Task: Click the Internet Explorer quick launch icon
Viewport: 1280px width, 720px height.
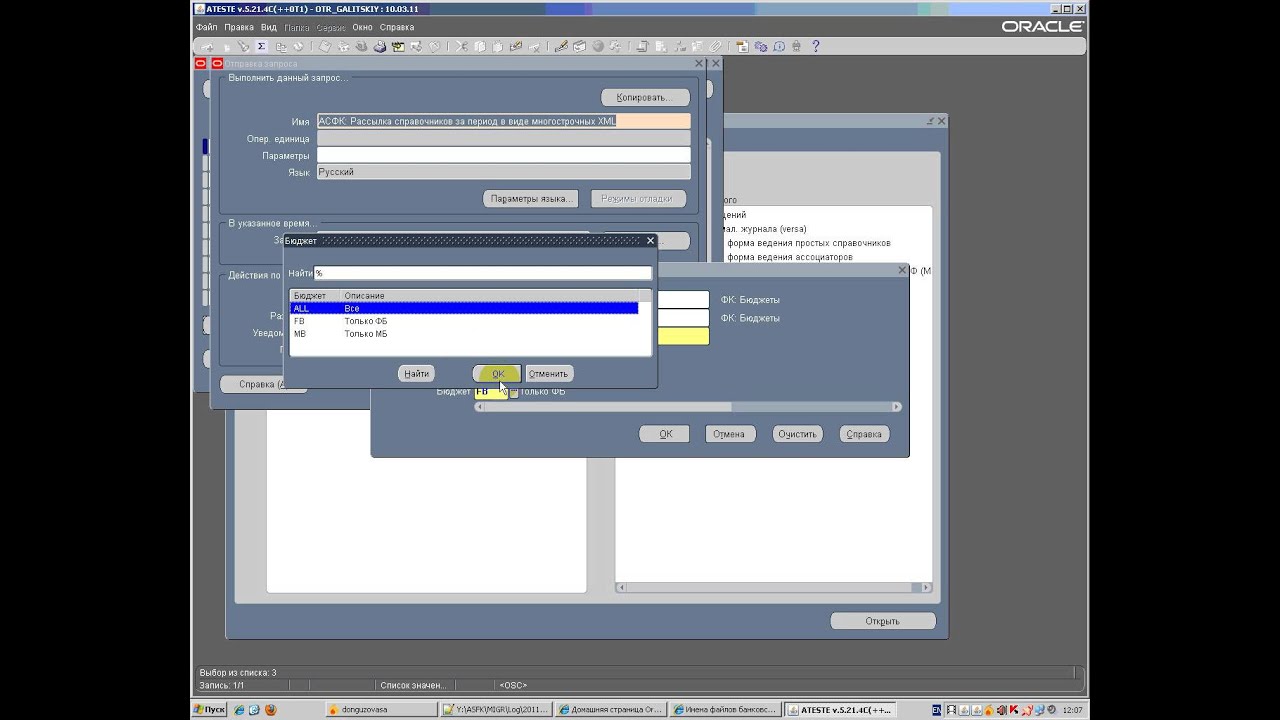Action: [x=240, y=709]
